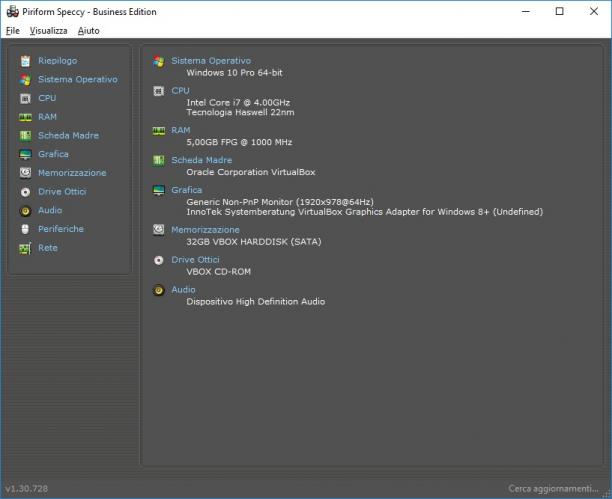Click the disc icon beside Drive Ottici heading

pos(158,260)
